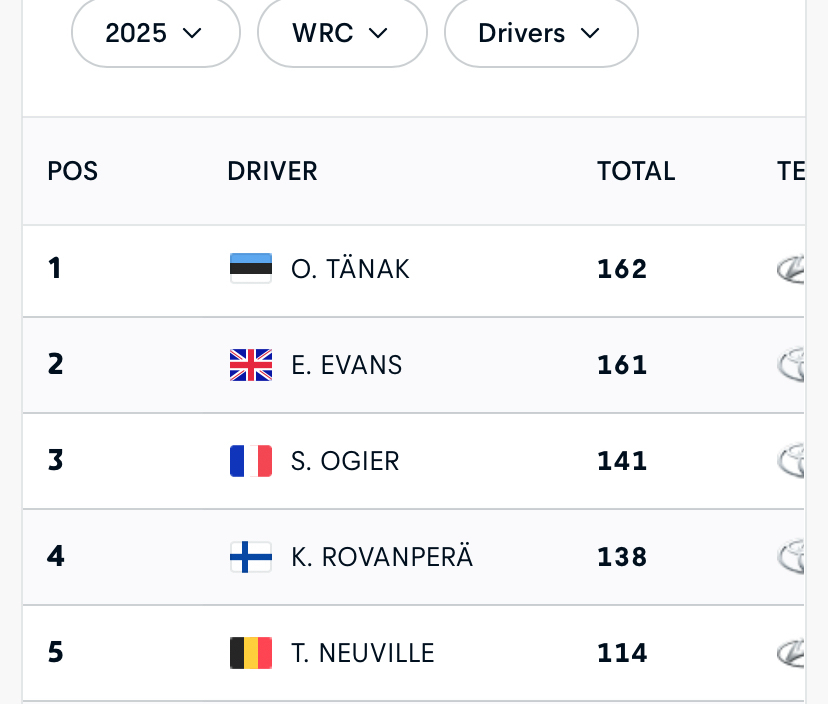This screenshot has width=828, height=704.
Task: Click the TOTAL column header
Action: click(x=636, y=171)
